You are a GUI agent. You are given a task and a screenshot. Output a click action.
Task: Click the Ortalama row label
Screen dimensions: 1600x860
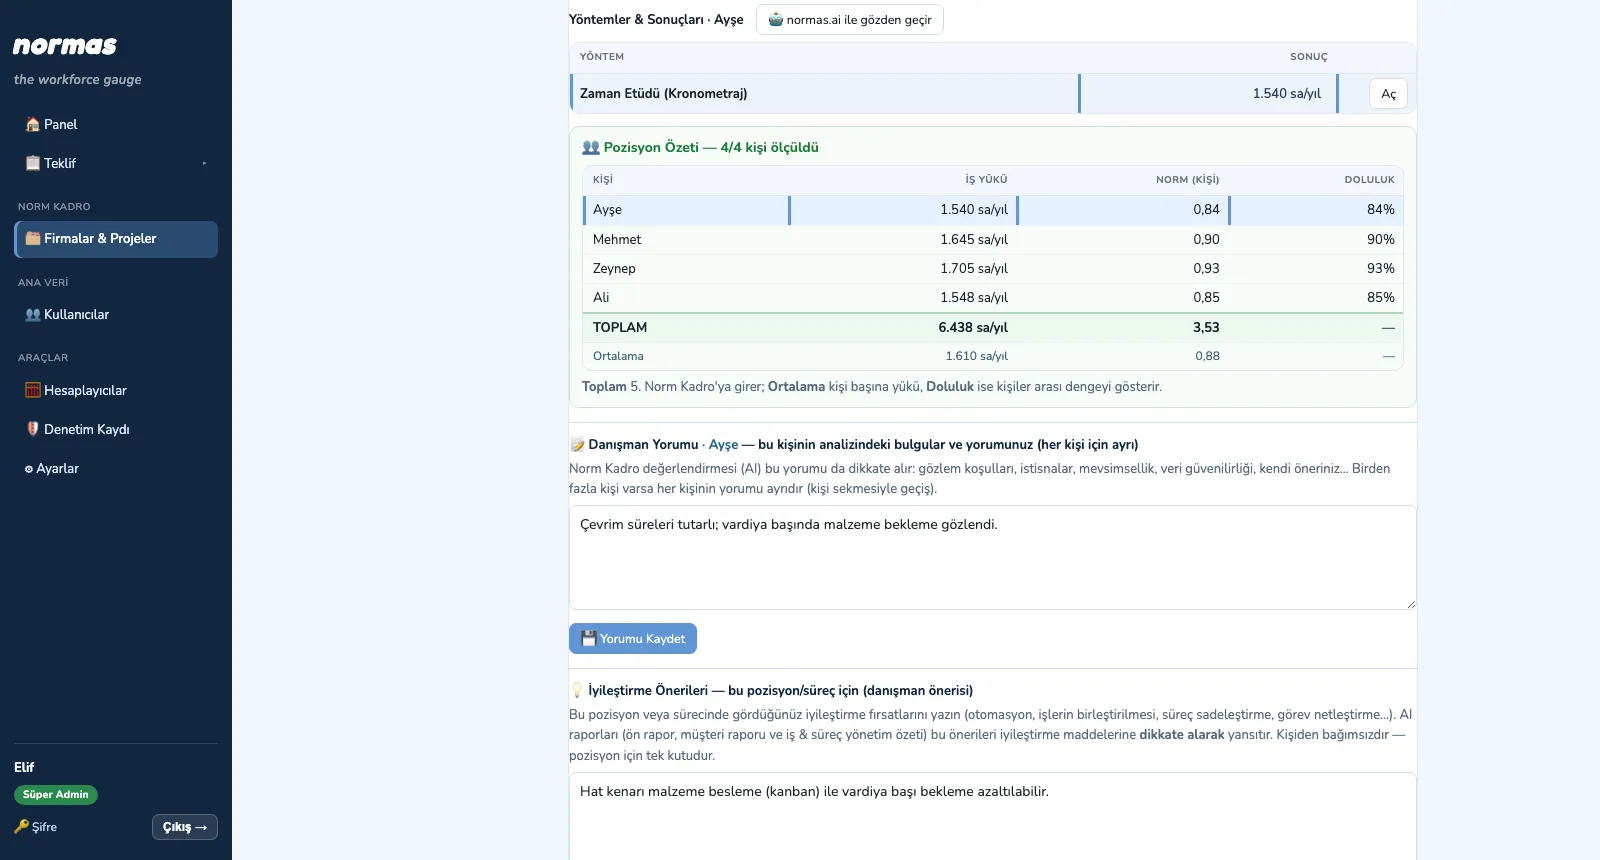(x=618, y=356)
